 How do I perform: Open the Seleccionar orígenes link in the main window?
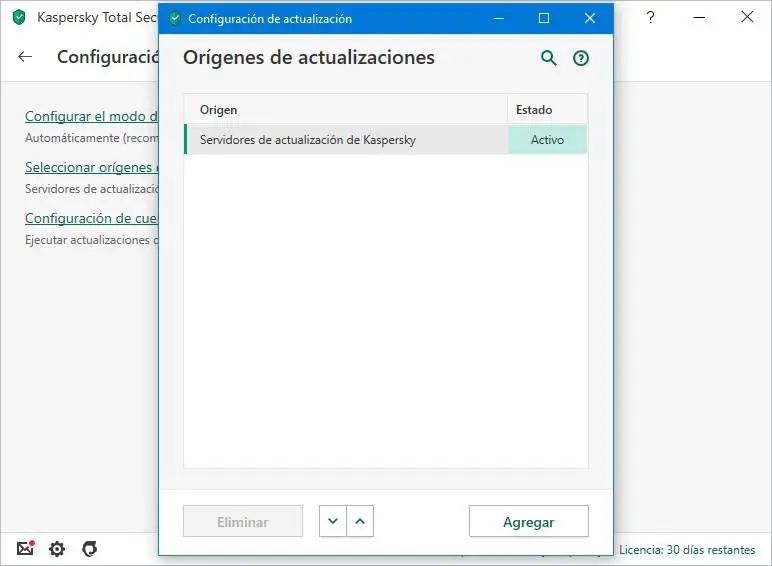[92, 167]
